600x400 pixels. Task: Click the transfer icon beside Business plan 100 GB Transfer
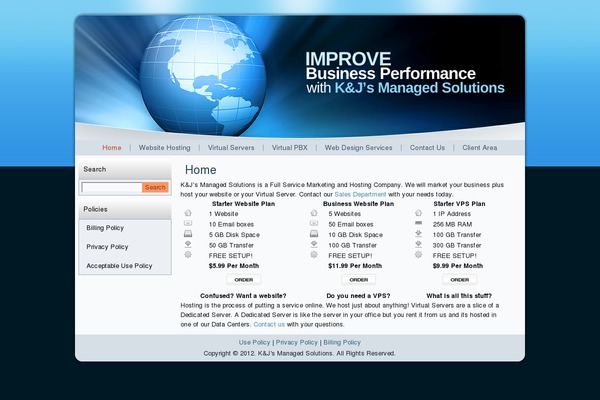click(x=314, y=244)
